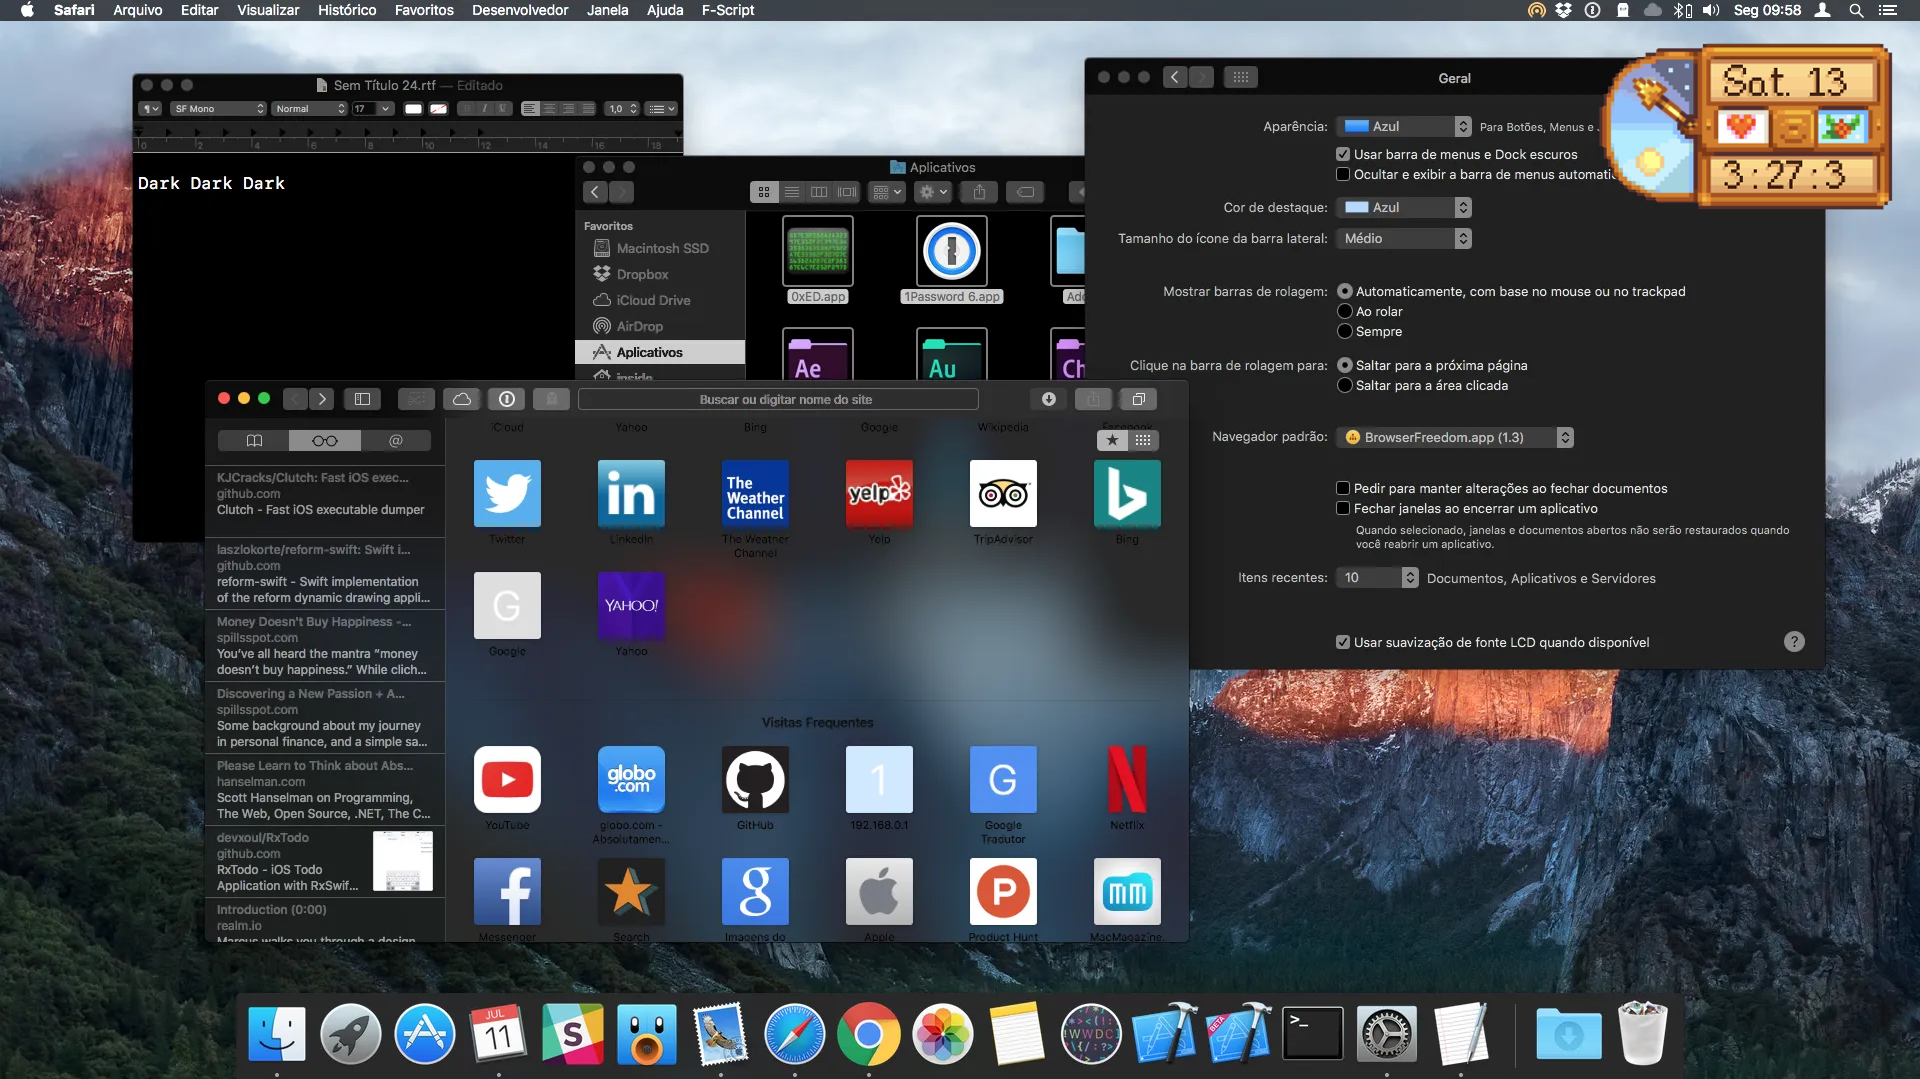Image resolution: width=1920 pixels, height=1079 pixels.
Task: Open The Weather Channel favorite tile
Action: coord(755,493)
